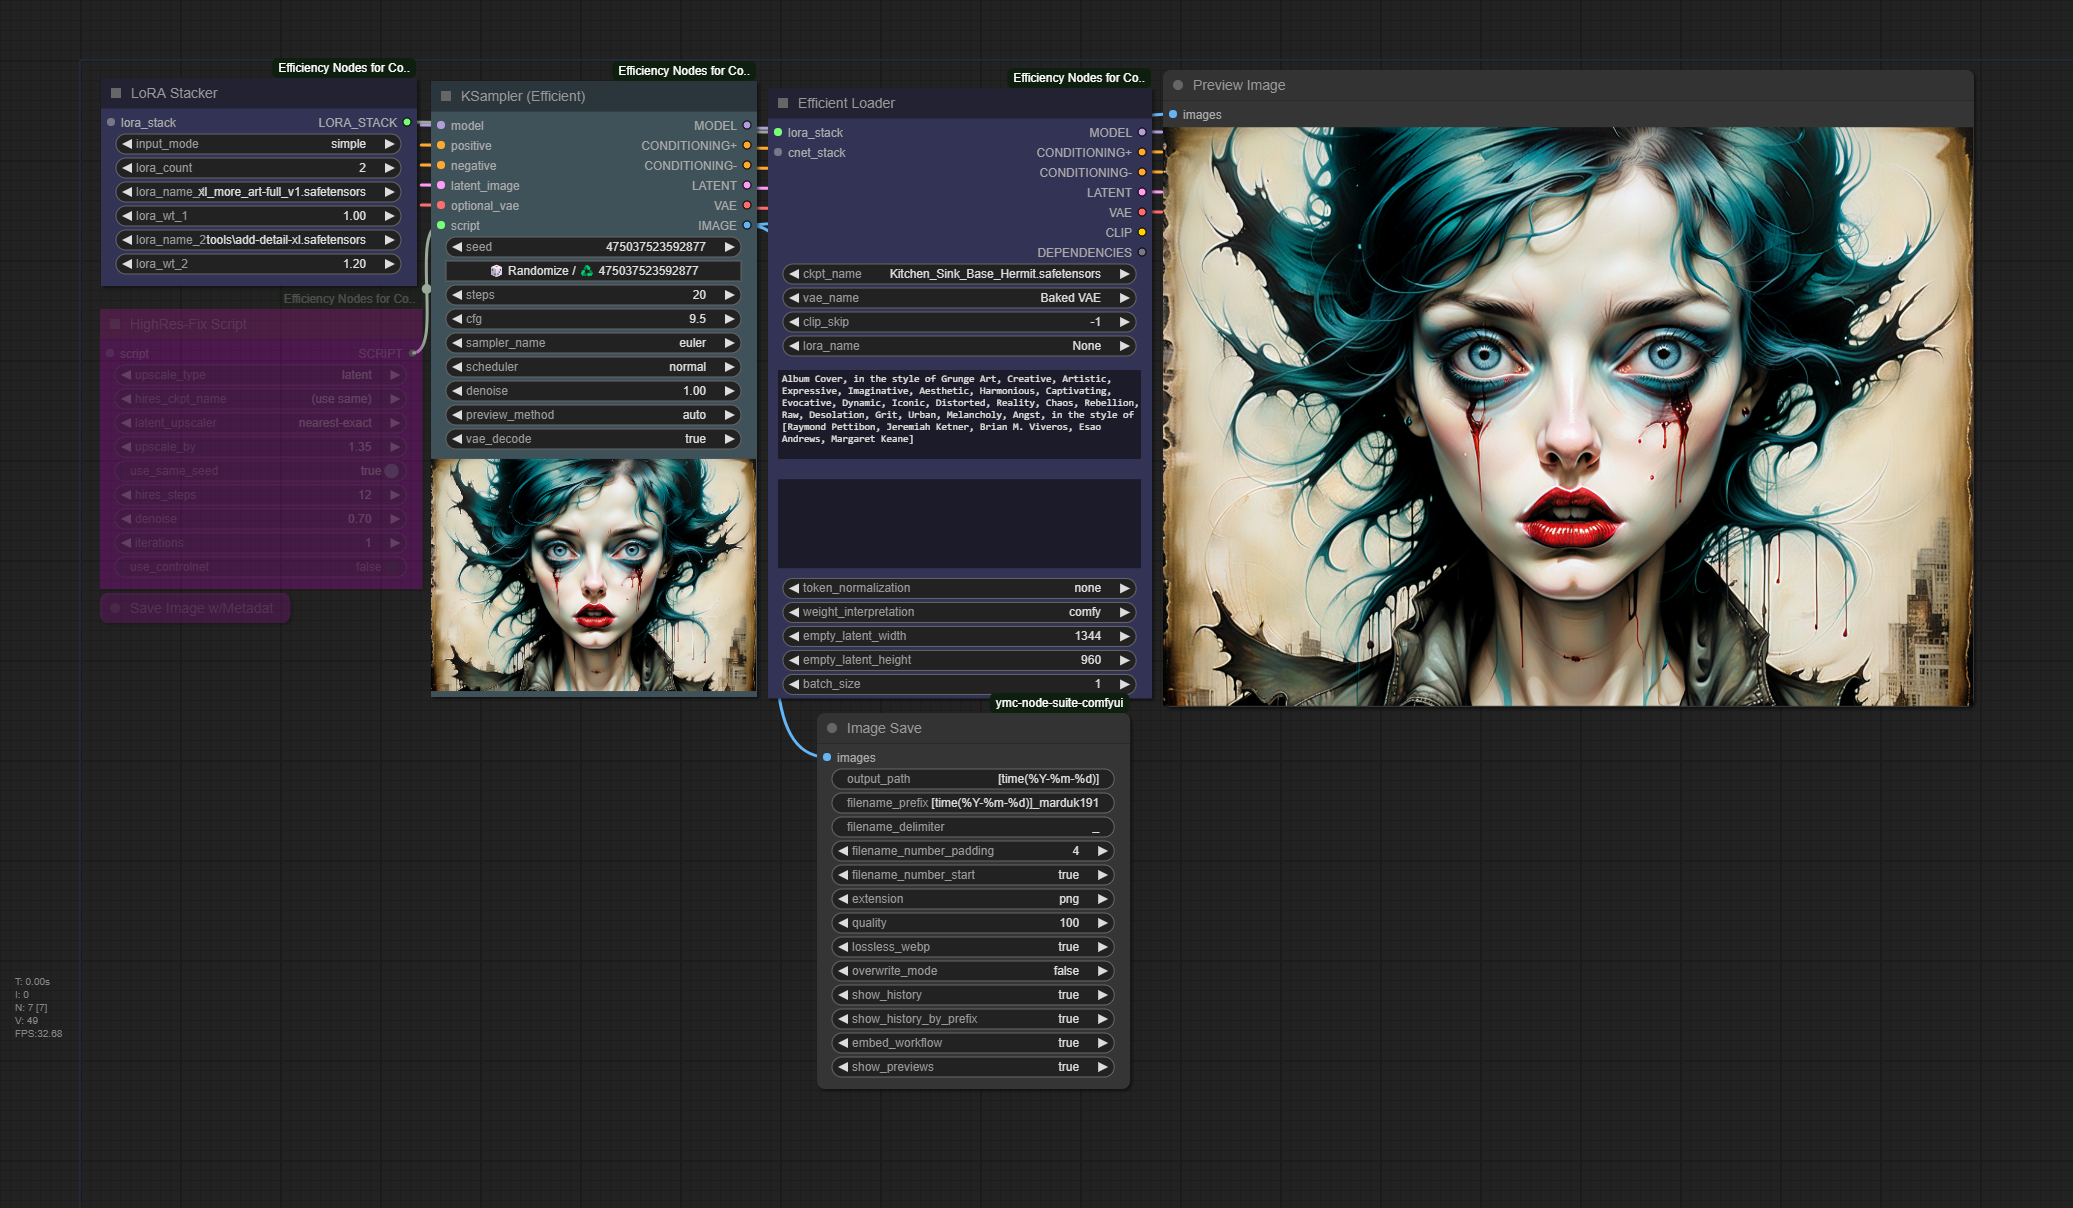
Task: Click the Randomize seed button in KSampler
Action: coord(594,271)
